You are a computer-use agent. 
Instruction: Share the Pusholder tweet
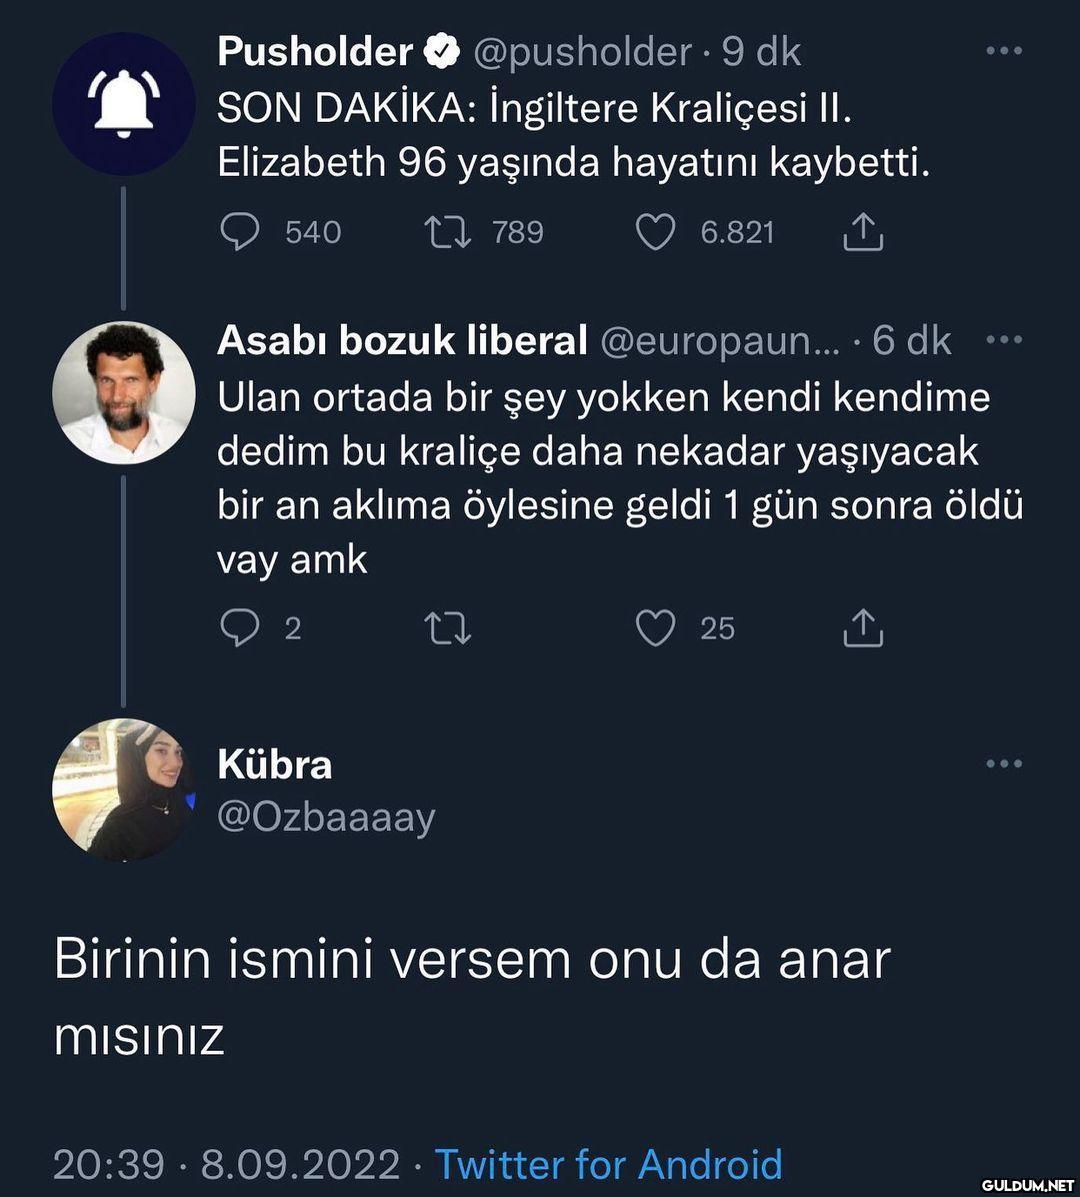coord(863,232)
